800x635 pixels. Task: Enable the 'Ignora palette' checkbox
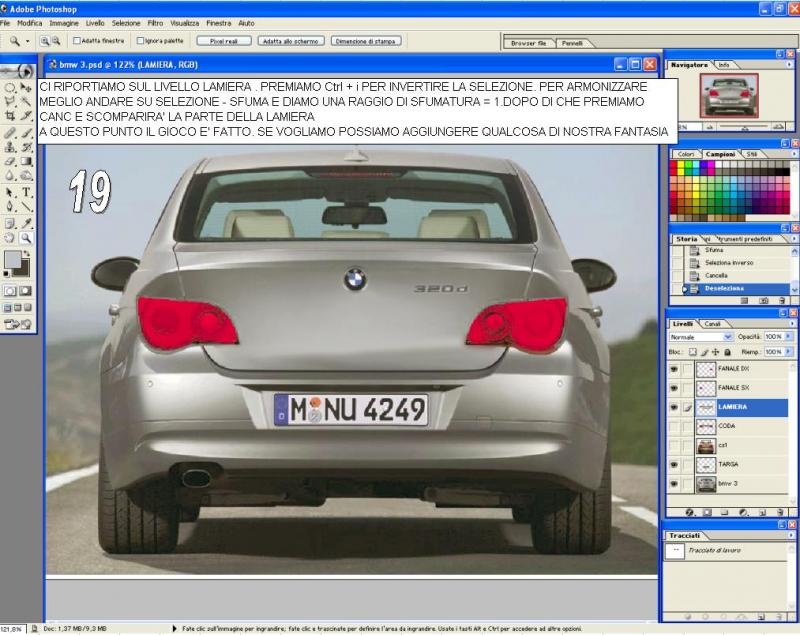140,41
